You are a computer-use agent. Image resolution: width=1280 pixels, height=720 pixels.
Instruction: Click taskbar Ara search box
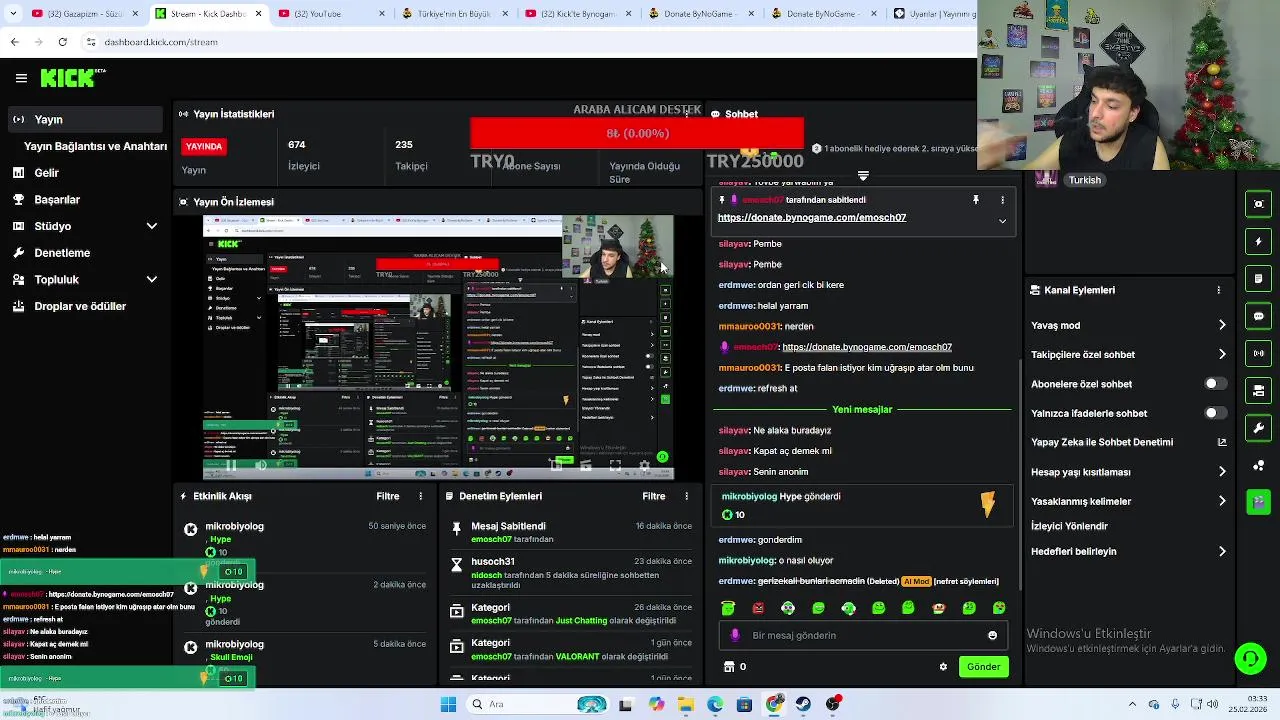pos(538,704)
